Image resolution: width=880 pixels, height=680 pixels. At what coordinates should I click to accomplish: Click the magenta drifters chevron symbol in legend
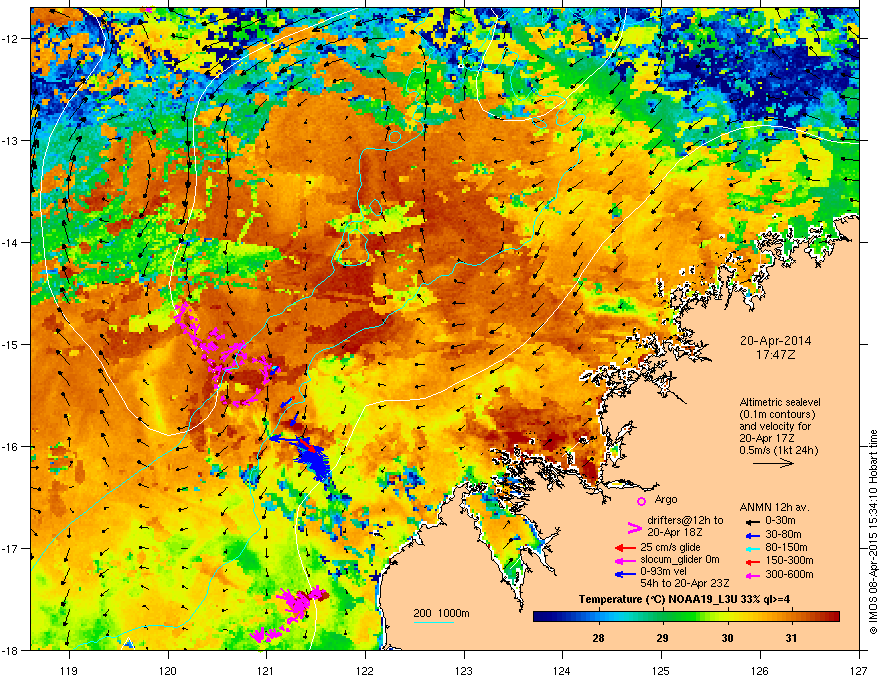pyautogui.click(x=634, y=527)
